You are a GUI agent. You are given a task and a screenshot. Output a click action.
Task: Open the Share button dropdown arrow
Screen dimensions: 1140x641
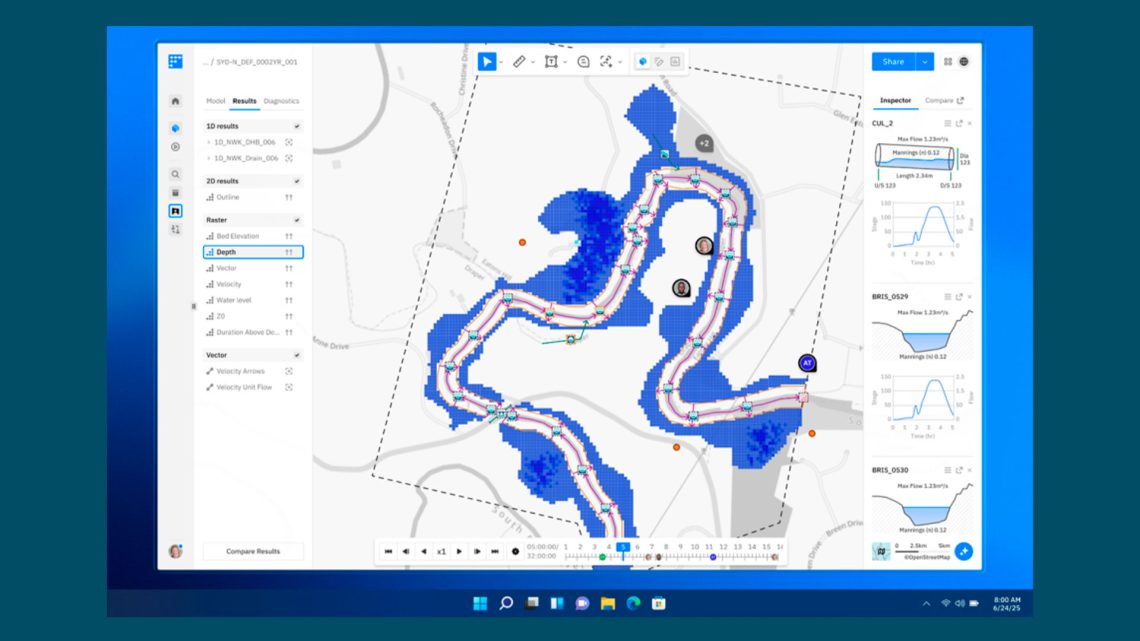point(924,62)
